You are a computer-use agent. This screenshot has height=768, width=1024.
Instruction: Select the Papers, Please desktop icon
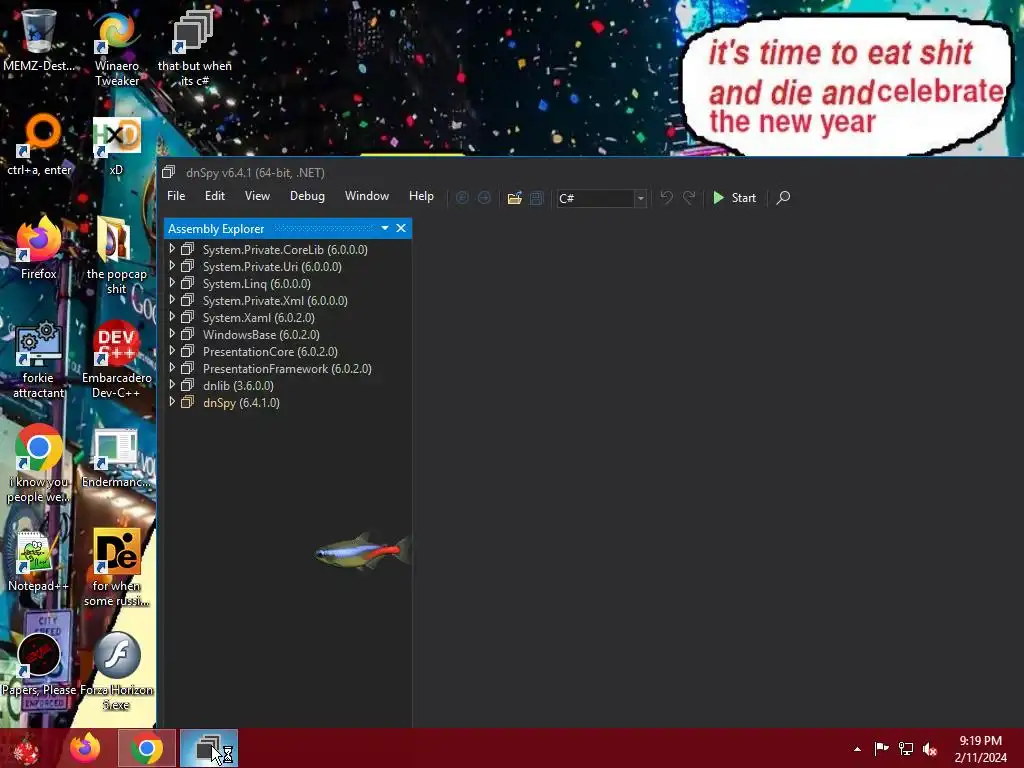[x=39, y=664]
